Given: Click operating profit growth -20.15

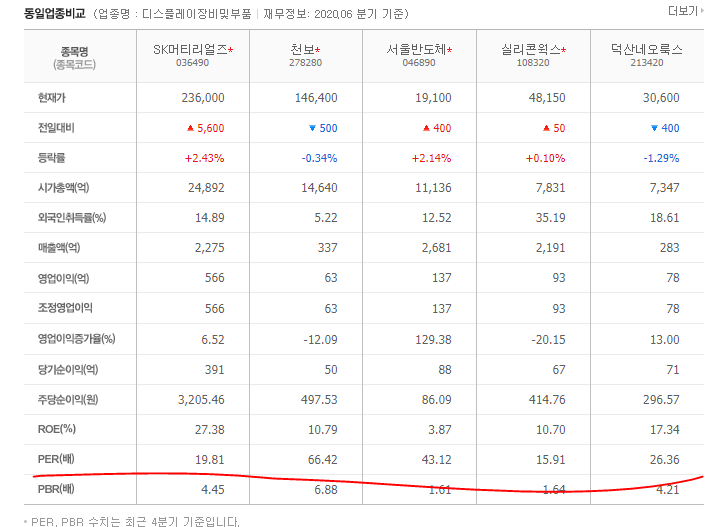Looking at the screenshot, I should click(548, 340).
